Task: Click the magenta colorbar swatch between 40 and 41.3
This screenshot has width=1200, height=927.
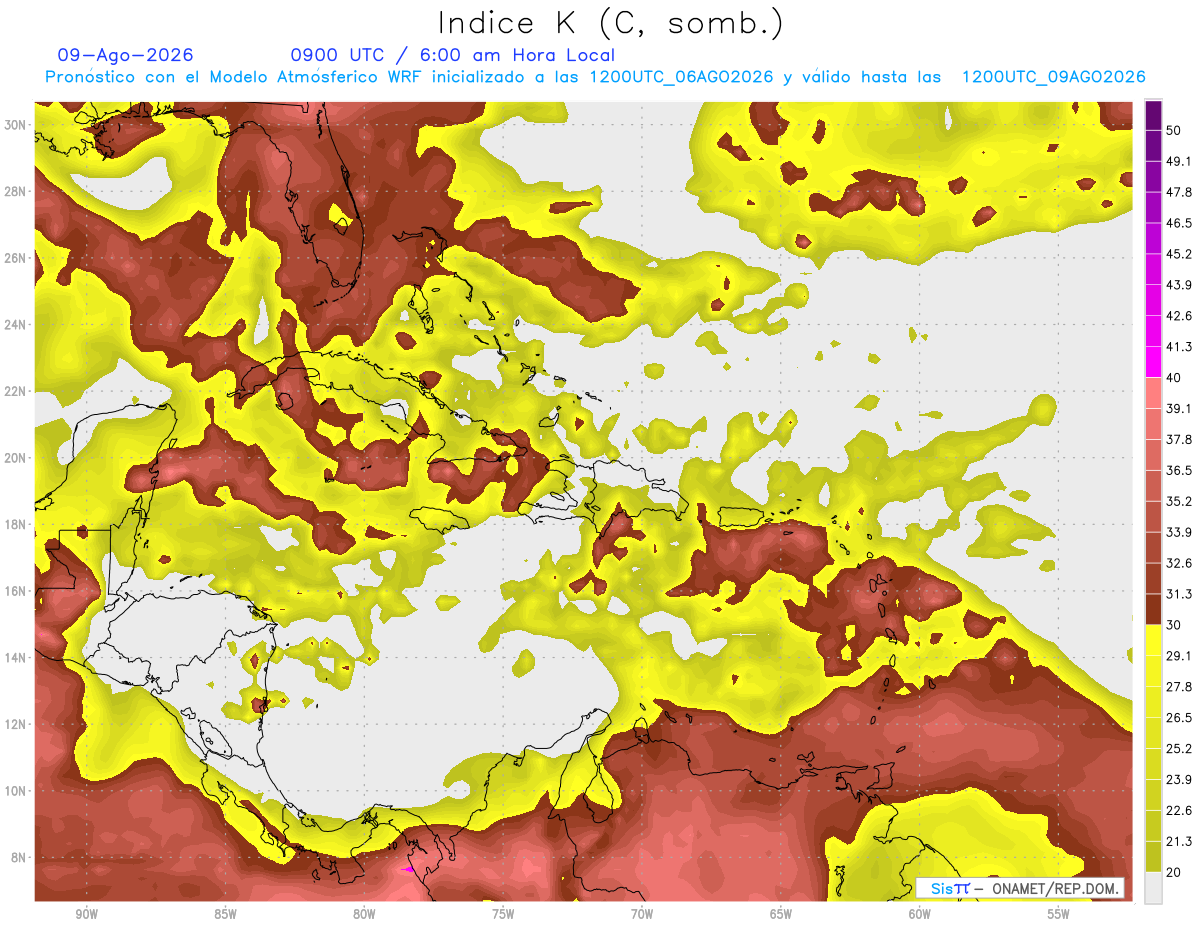Action: 1153,362
